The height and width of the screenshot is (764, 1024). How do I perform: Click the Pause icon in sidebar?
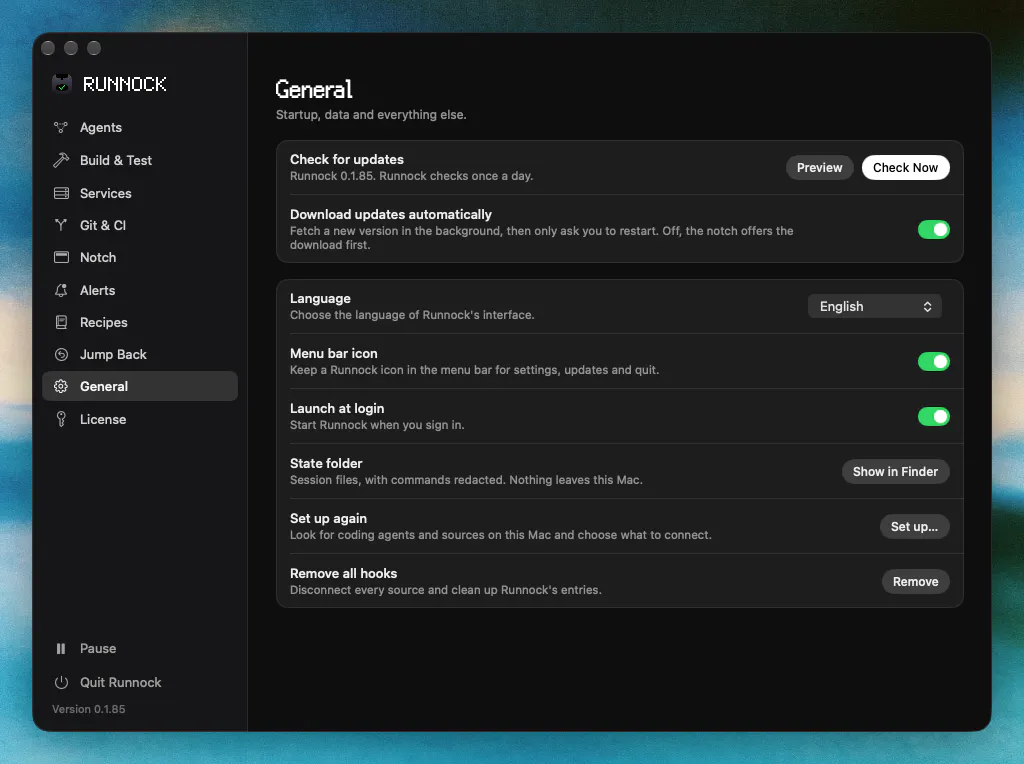coord(61,648)
